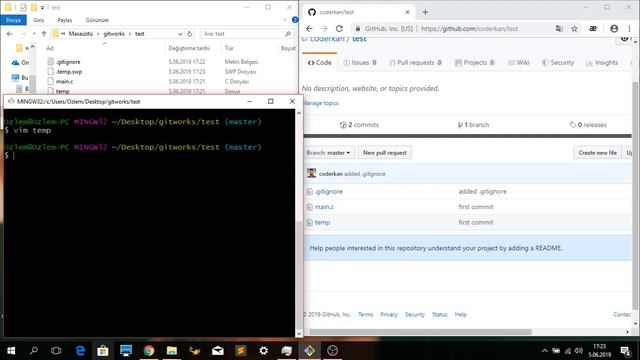Click translate page icon in address bar
The height and width of the screenshot is (360, 640).
pos(559,29)
